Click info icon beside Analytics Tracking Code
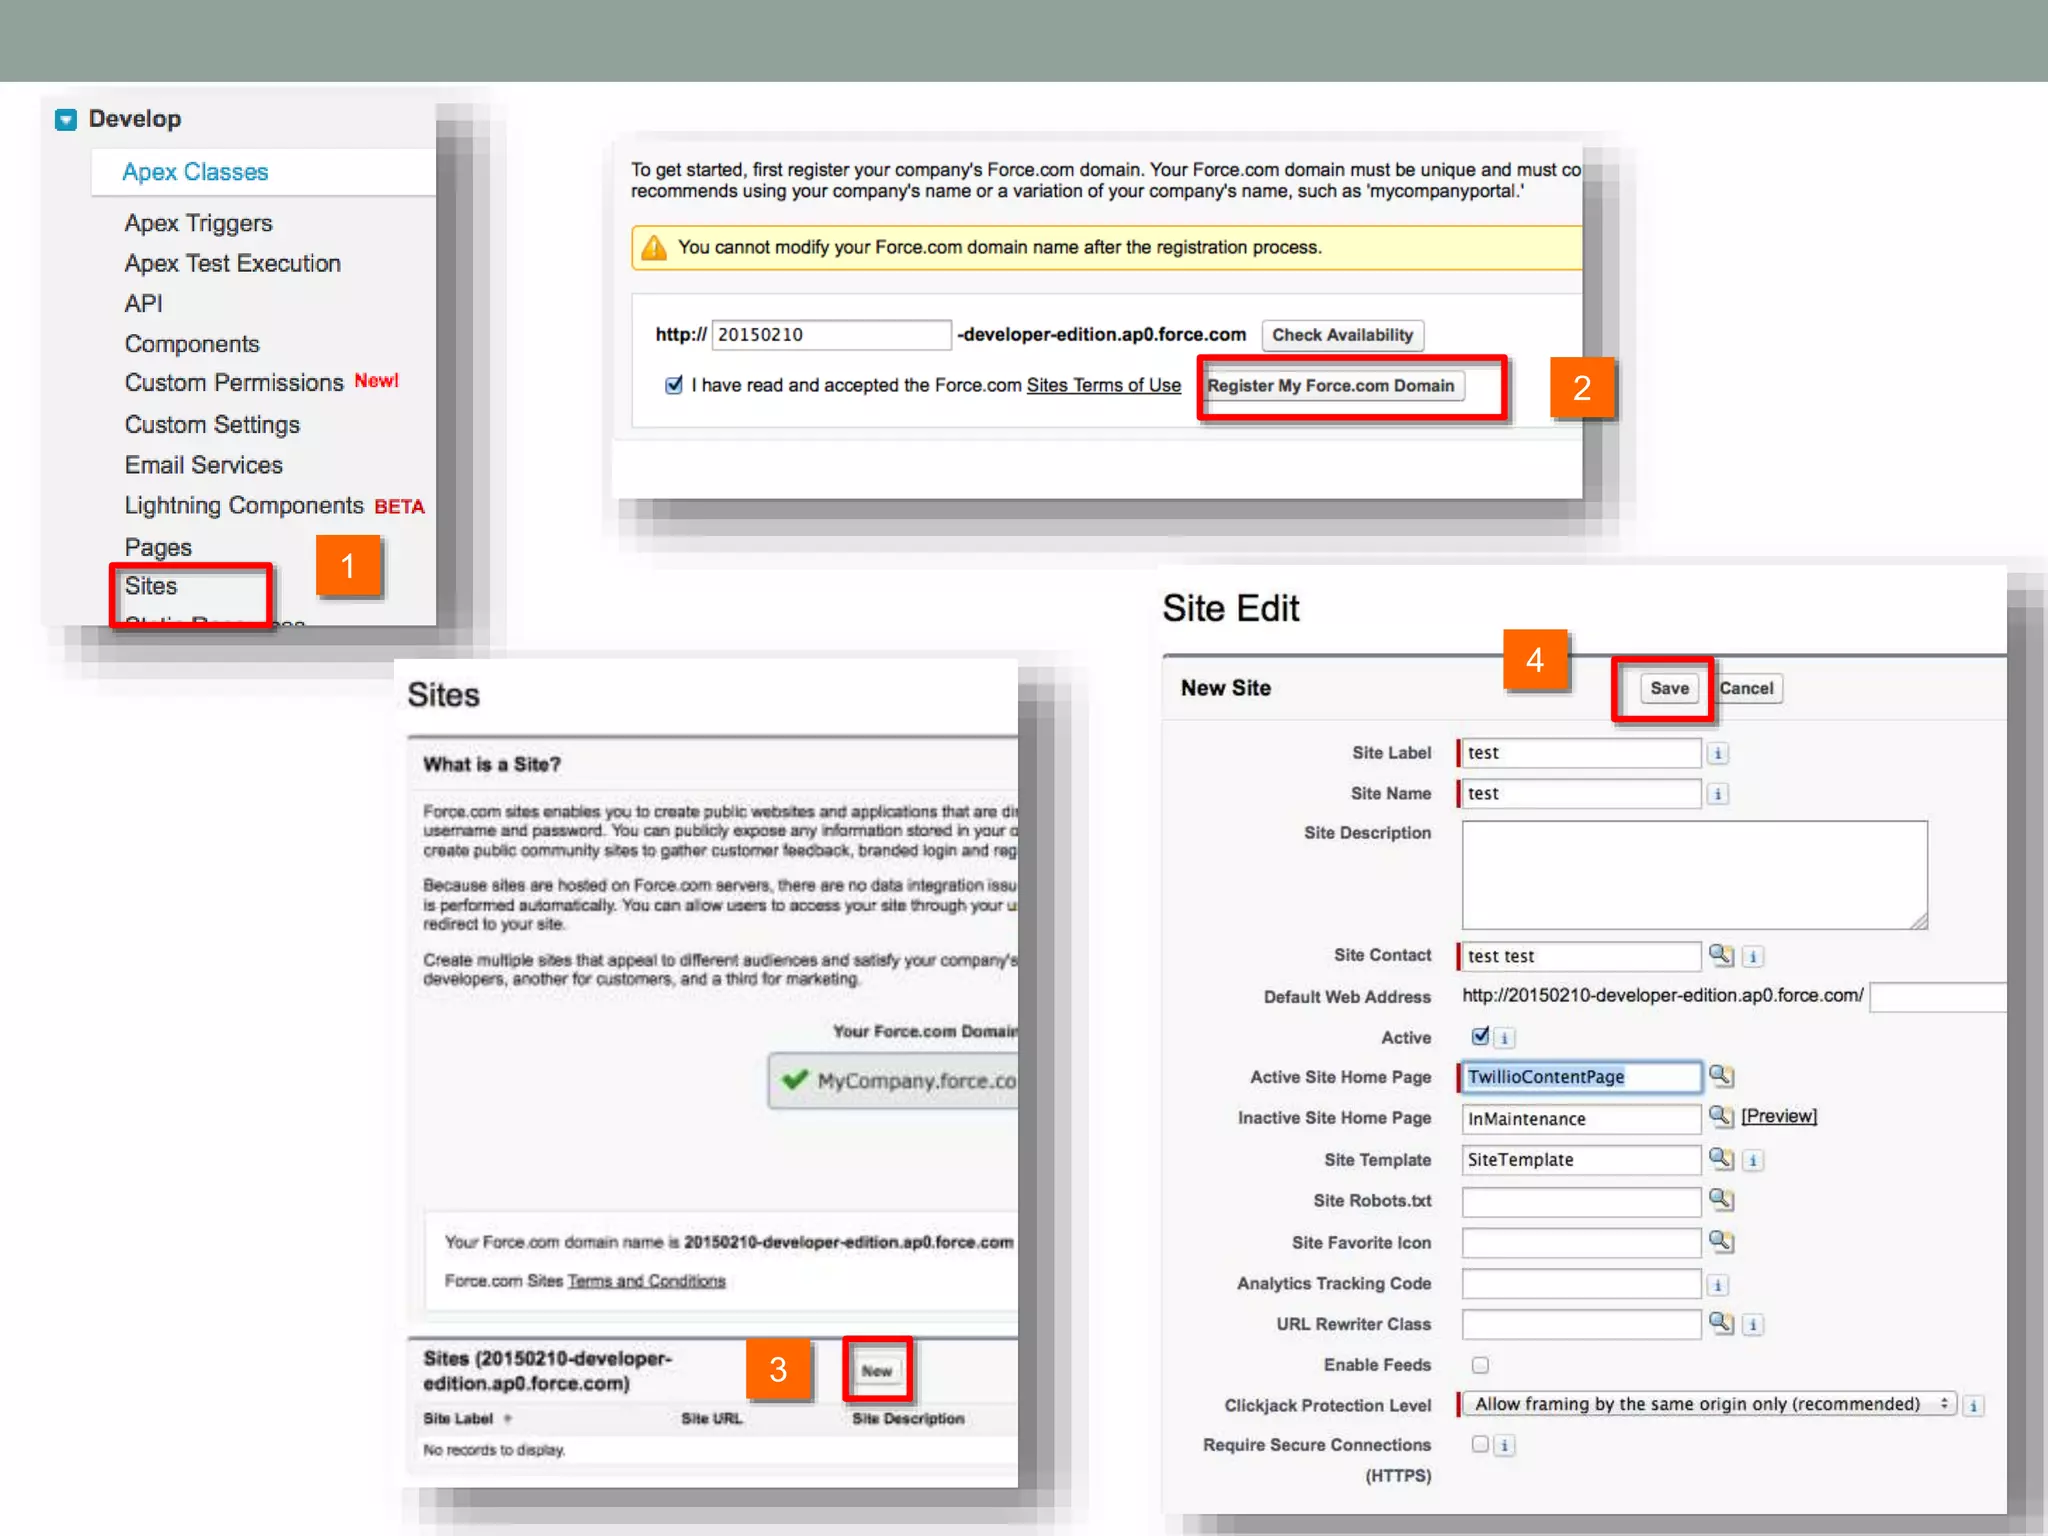2048x1536 pixels. (x=1717, y=1285)
